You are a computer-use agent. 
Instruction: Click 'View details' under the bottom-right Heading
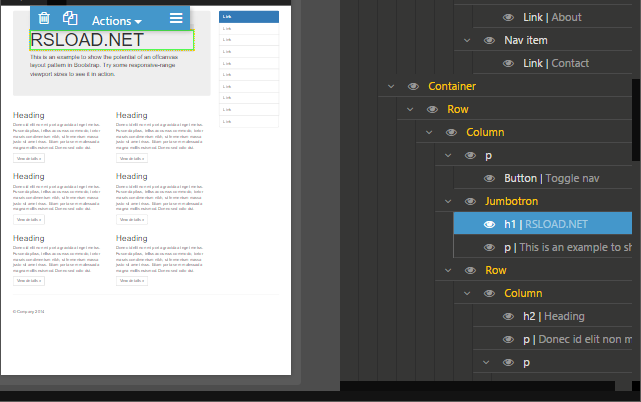[x=132, y=281]
